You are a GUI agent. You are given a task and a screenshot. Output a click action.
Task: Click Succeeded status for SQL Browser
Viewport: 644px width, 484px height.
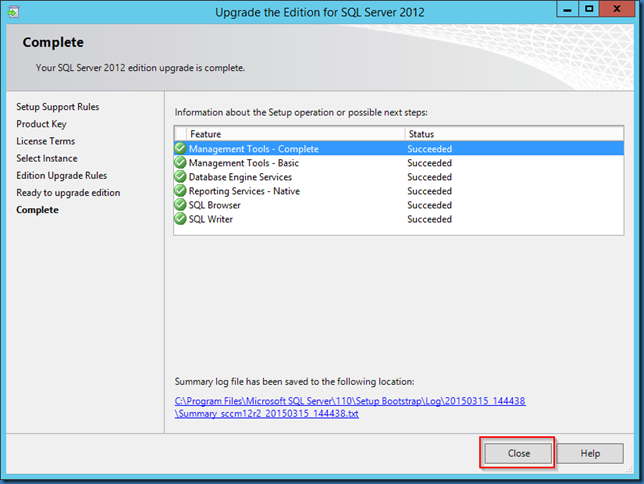(429, 205)
